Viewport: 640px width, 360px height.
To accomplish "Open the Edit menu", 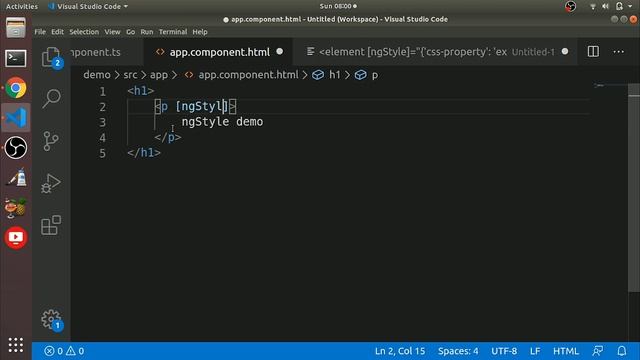I will [x=57, y=32].
